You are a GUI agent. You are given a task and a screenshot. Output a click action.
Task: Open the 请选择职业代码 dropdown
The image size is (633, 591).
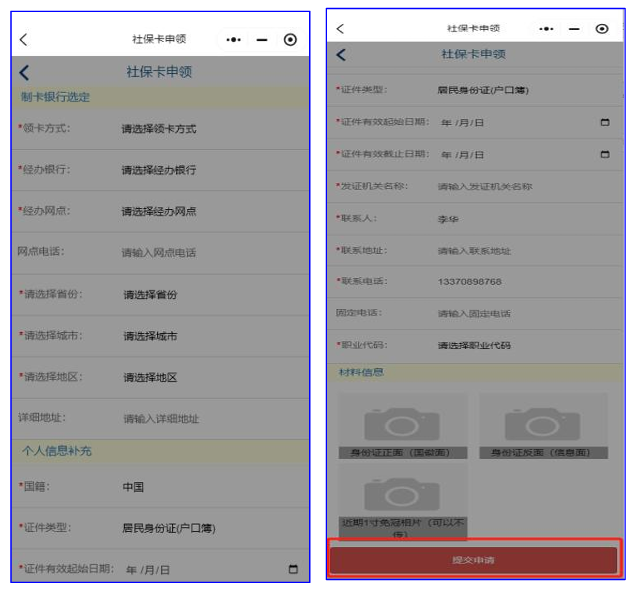click(x=474, y=345)
